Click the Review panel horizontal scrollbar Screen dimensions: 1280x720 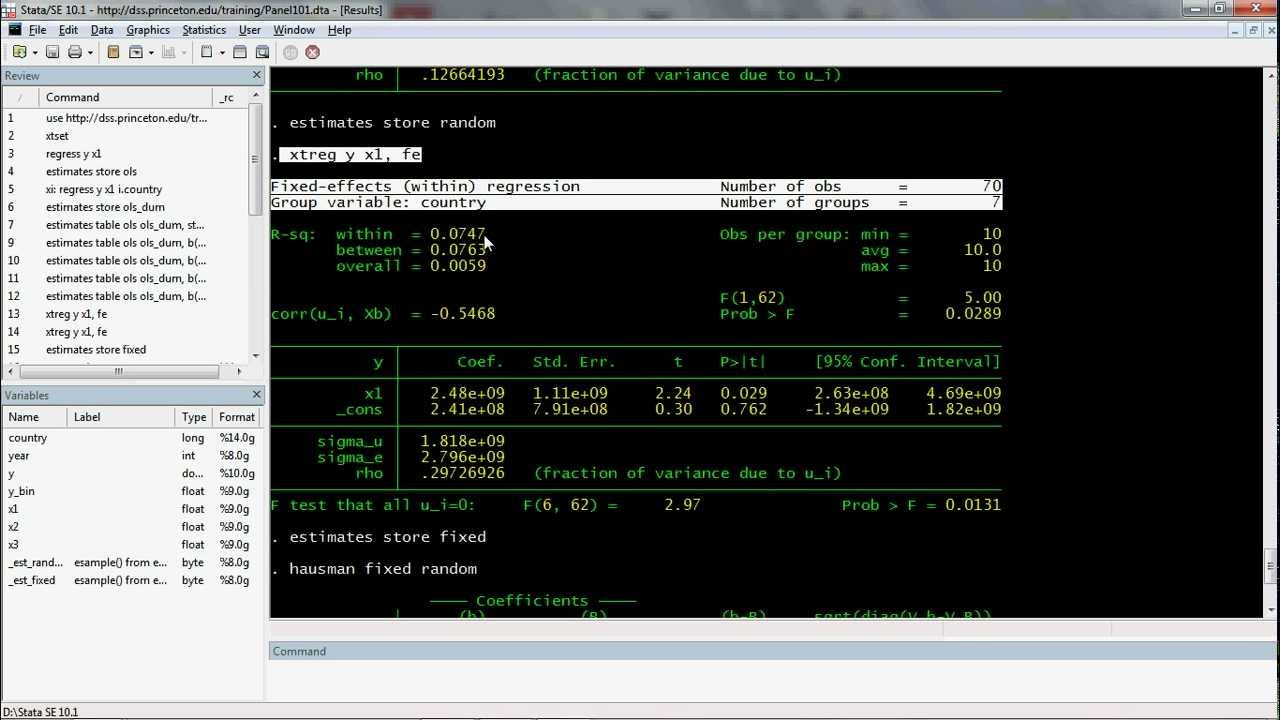pos(117,371)
